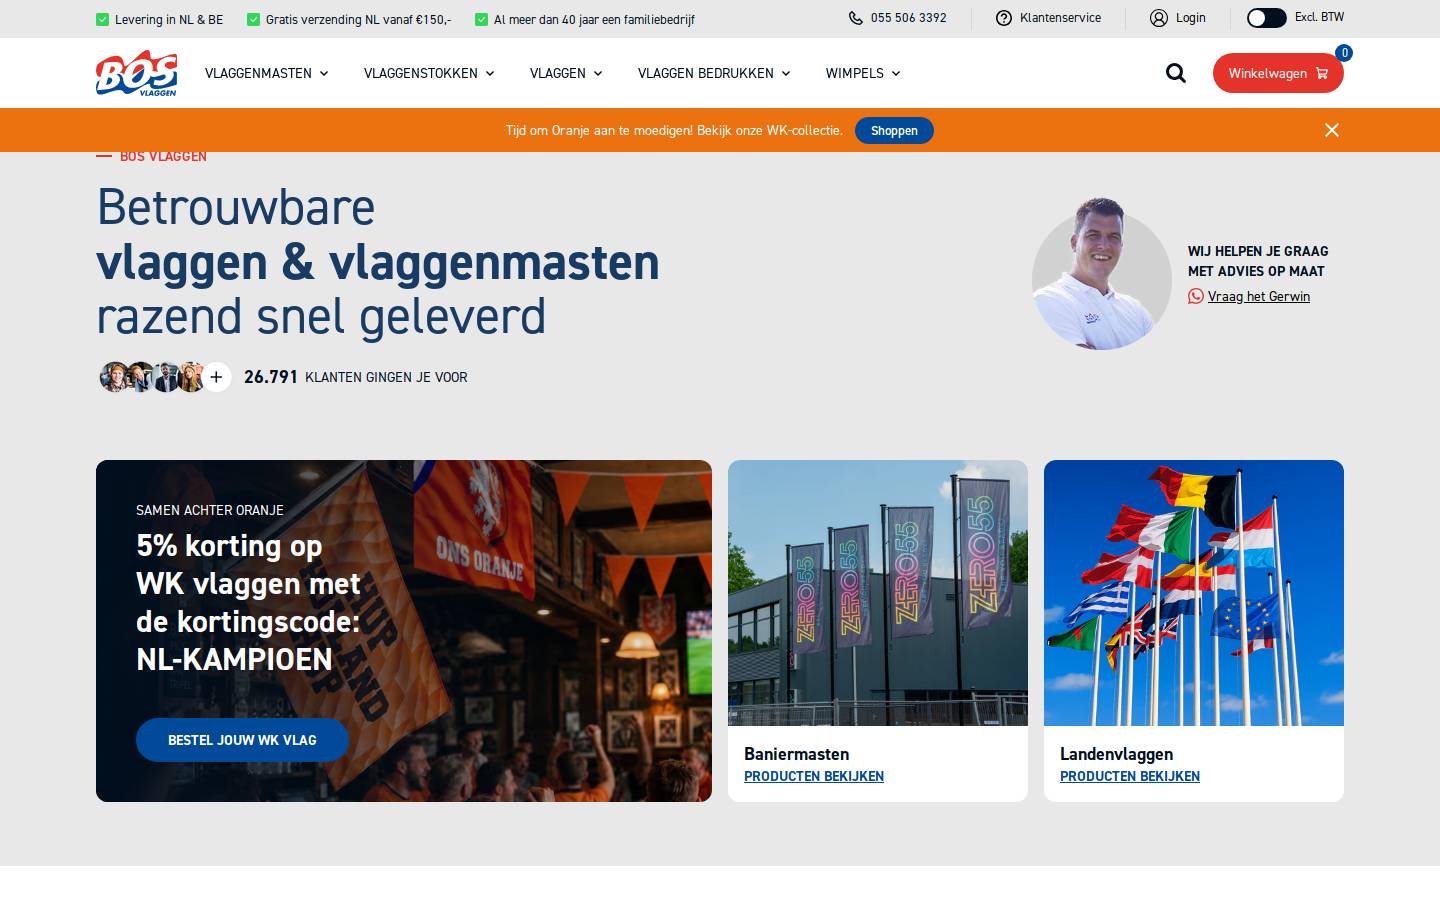Expand the Vlaggen menu chevron

[598, 74]
